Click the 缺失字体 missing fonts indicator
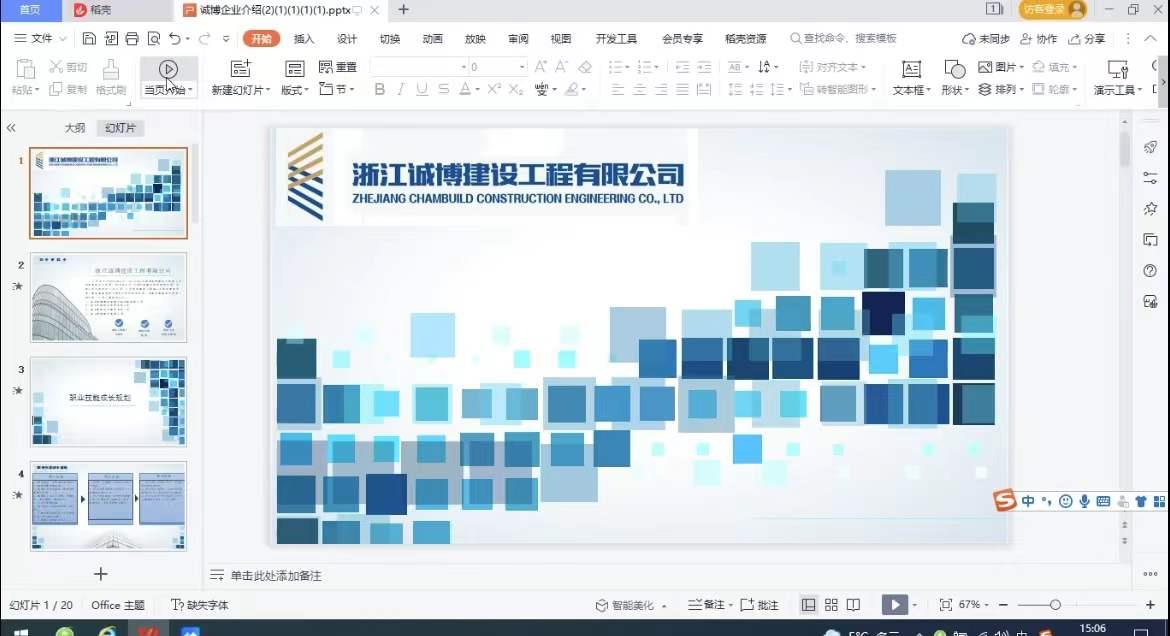This screenshot has width=1170, height=636. pos(200,605)
